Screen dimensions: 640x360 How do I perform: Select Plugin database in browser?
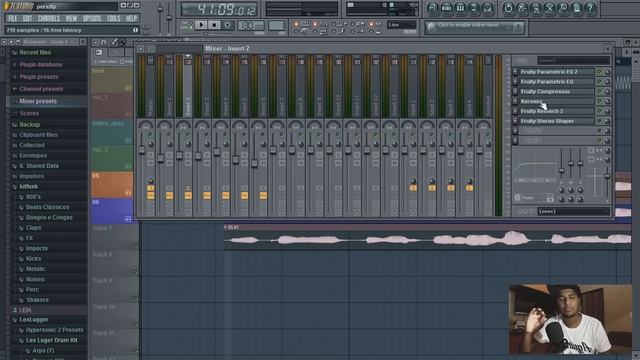[41, 64]
